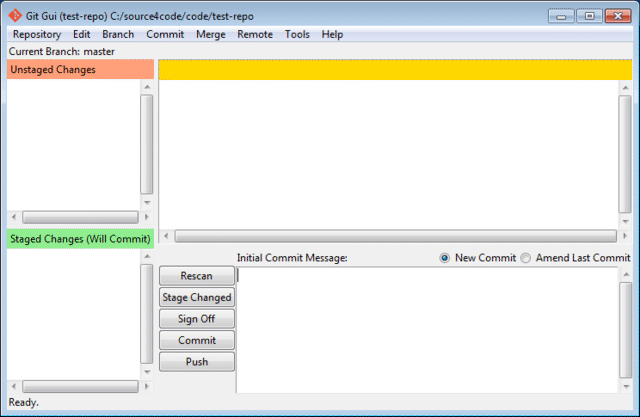Click the Staged Changes scroll right arrow
Viewport: 640px width, 417px height.
[x=147, y=386]
